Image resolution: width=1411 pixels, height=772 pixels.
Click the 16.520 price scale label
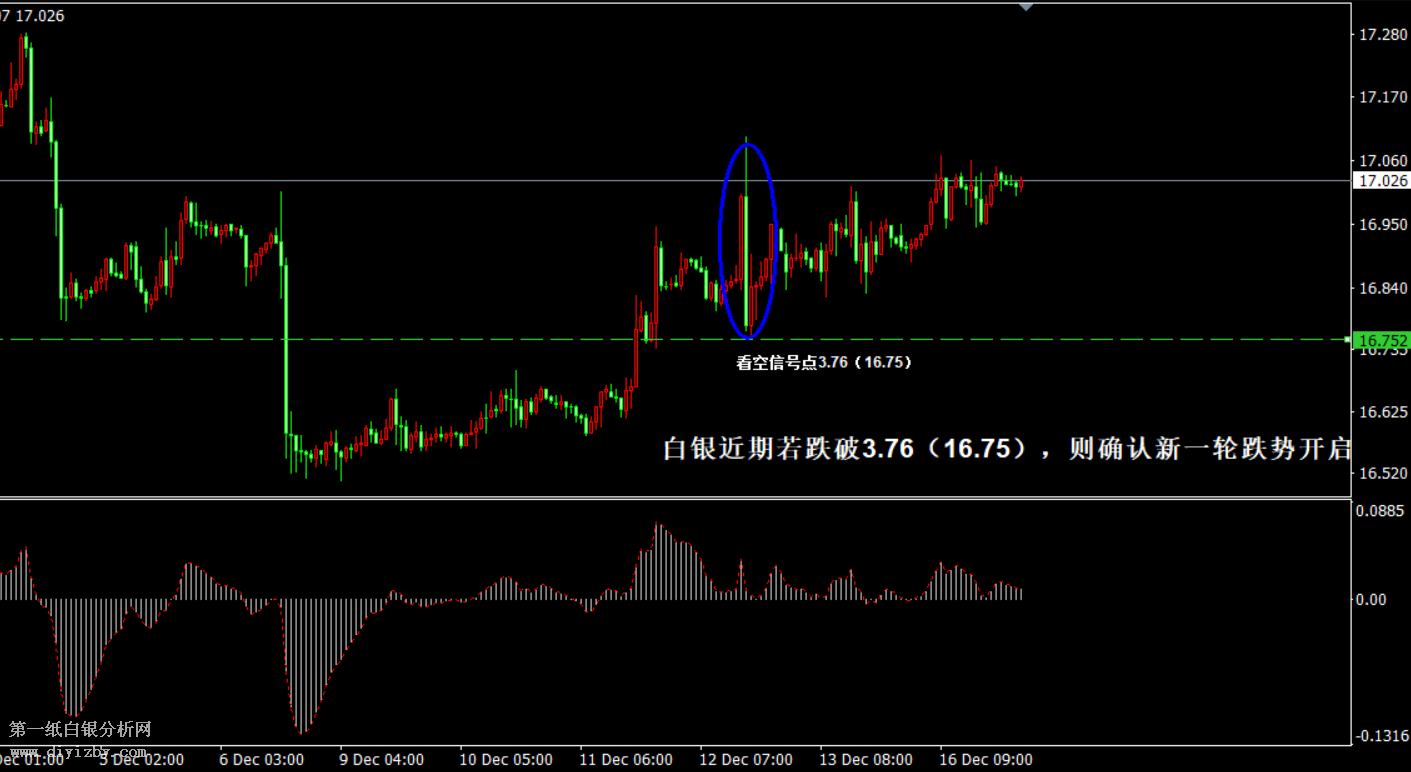(1380, 473)
